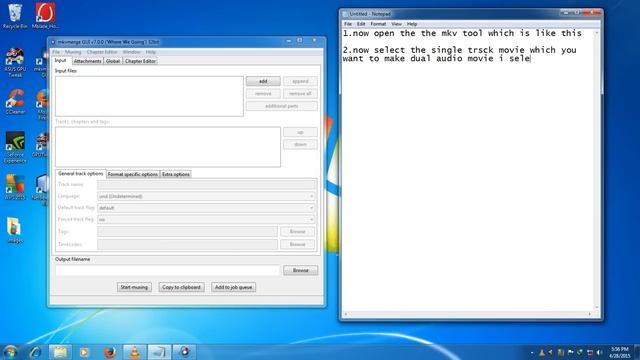Click the Browse button for Tags
Viewport: 640px width, 360px height.
(297, 232)
